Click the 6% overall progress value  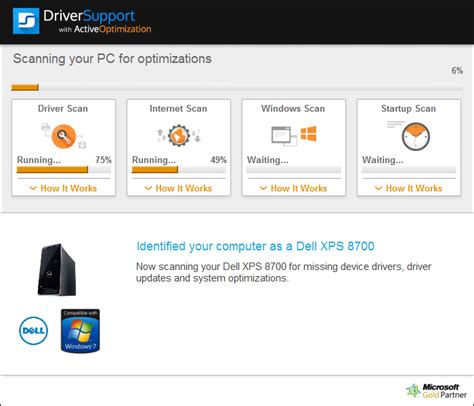457,71
